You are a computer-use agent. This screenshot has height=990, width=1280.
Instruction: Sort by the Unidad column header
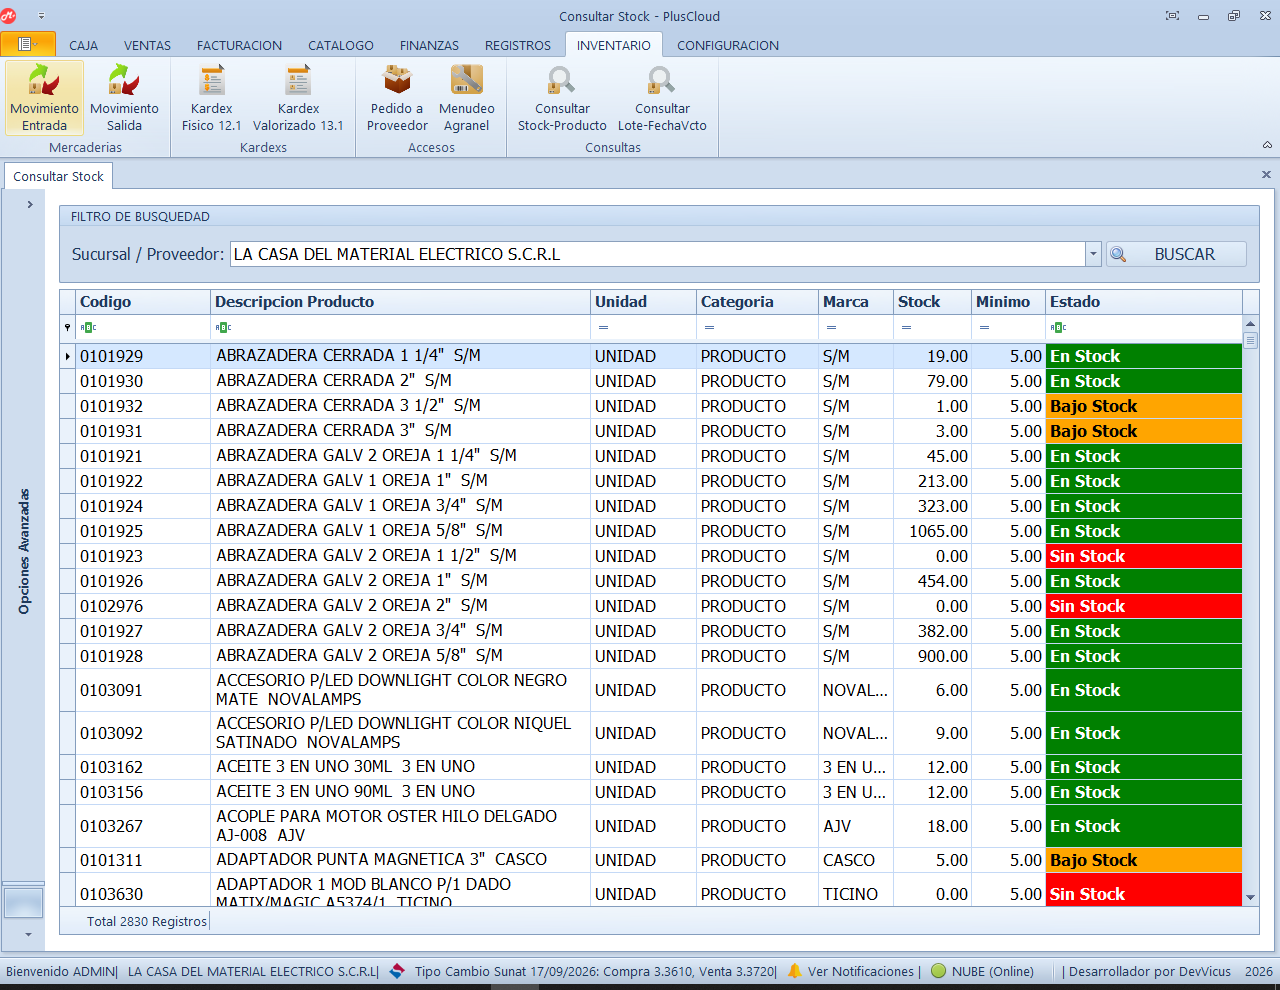[x=643, y=302]
